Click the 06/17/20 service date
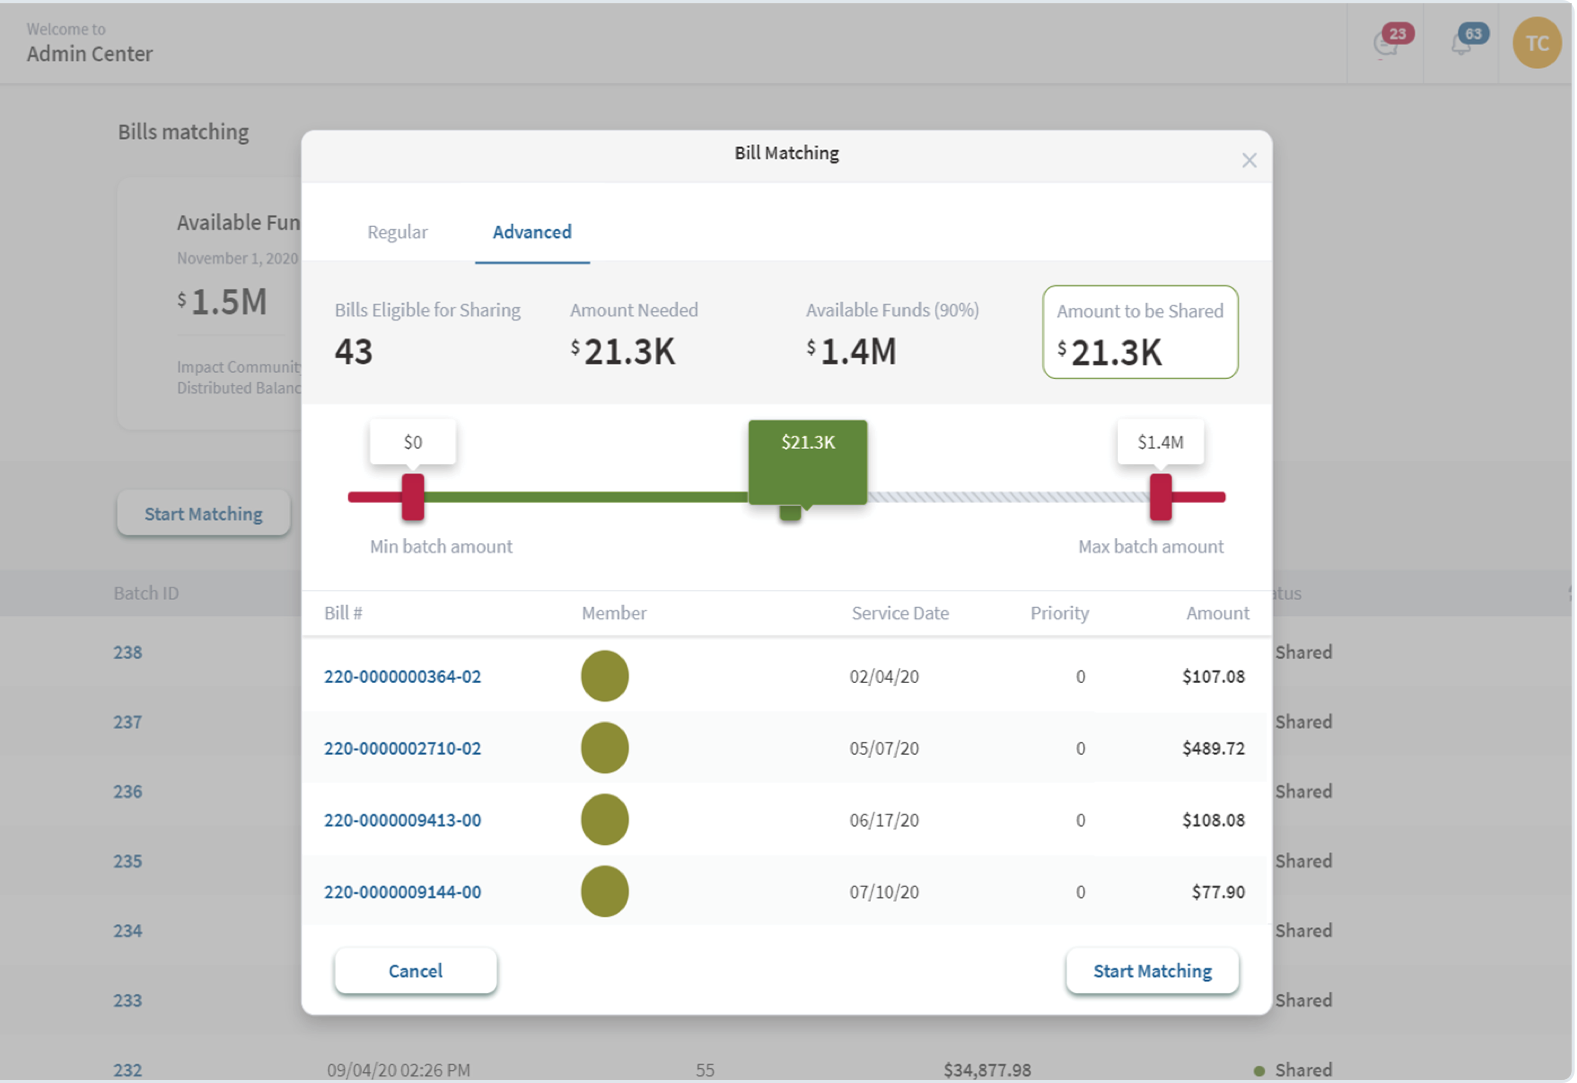Screen dimensions: 1577x1083 pos(884,821)
